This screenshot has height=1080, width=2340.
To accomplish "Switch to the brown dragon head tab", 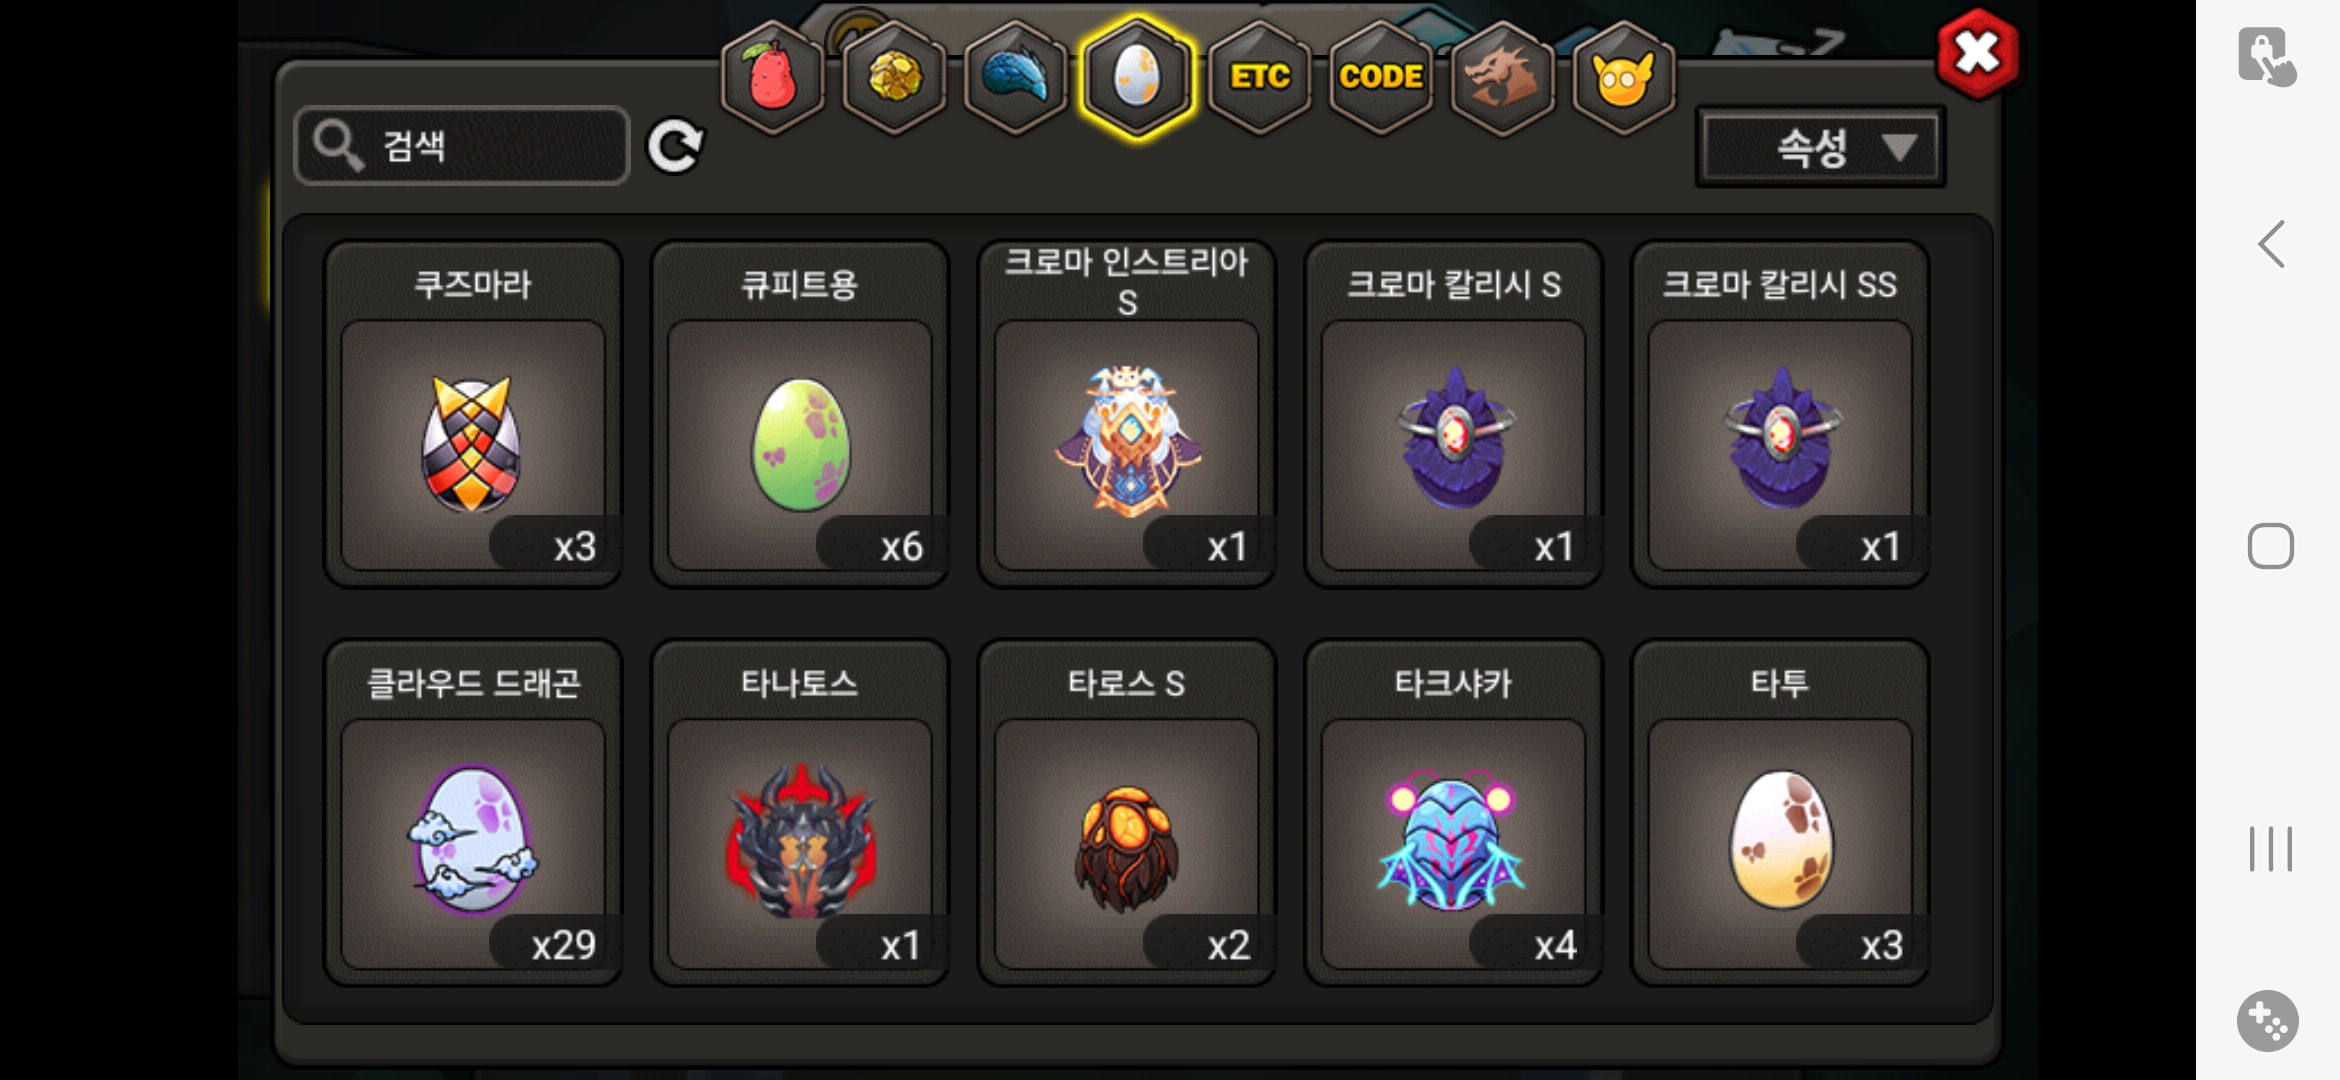I will [x=1502, y=77].
